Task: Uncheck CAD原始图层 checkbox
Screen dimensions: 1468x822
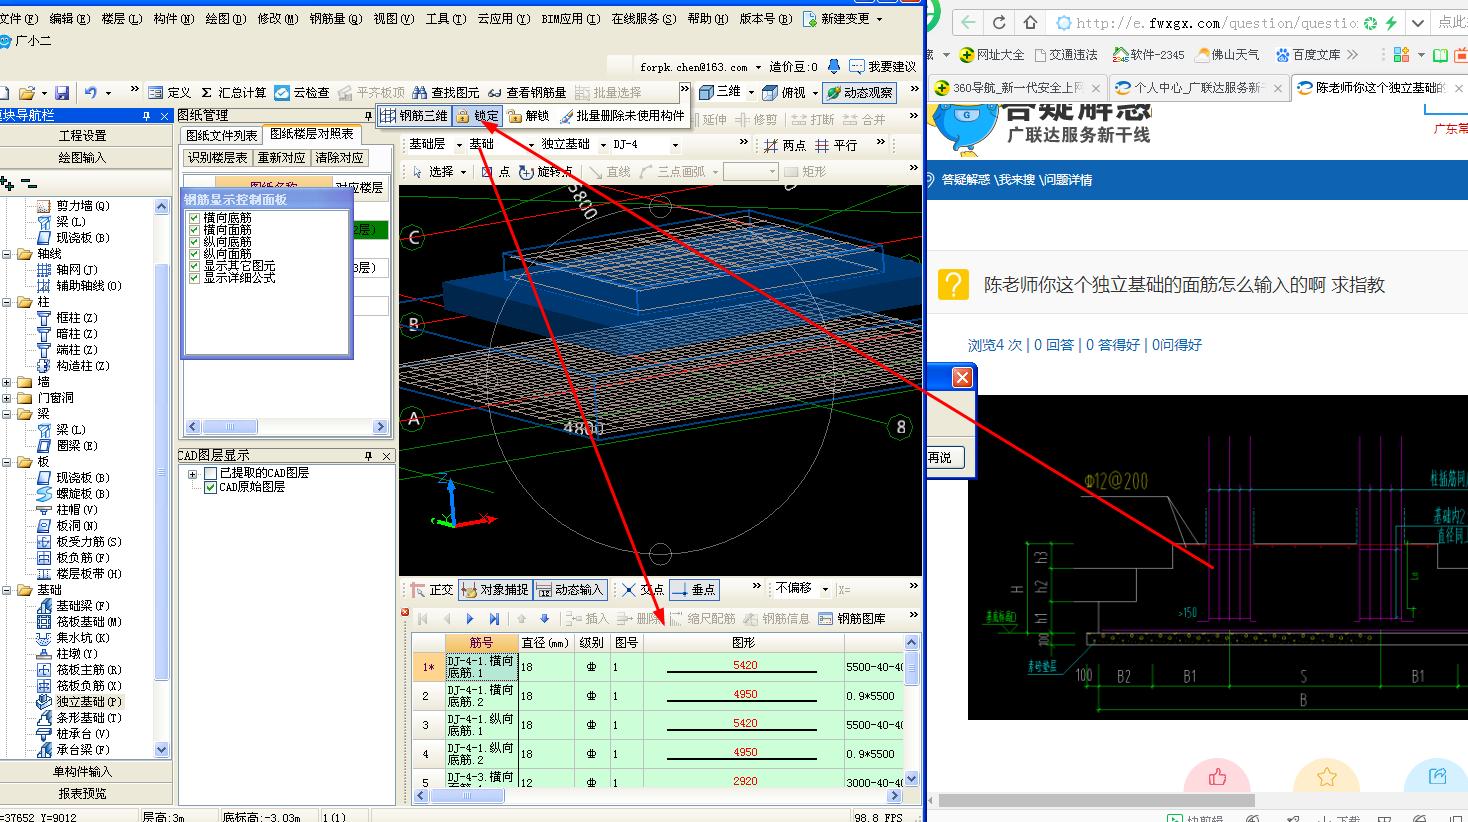Action: (211, 487)
